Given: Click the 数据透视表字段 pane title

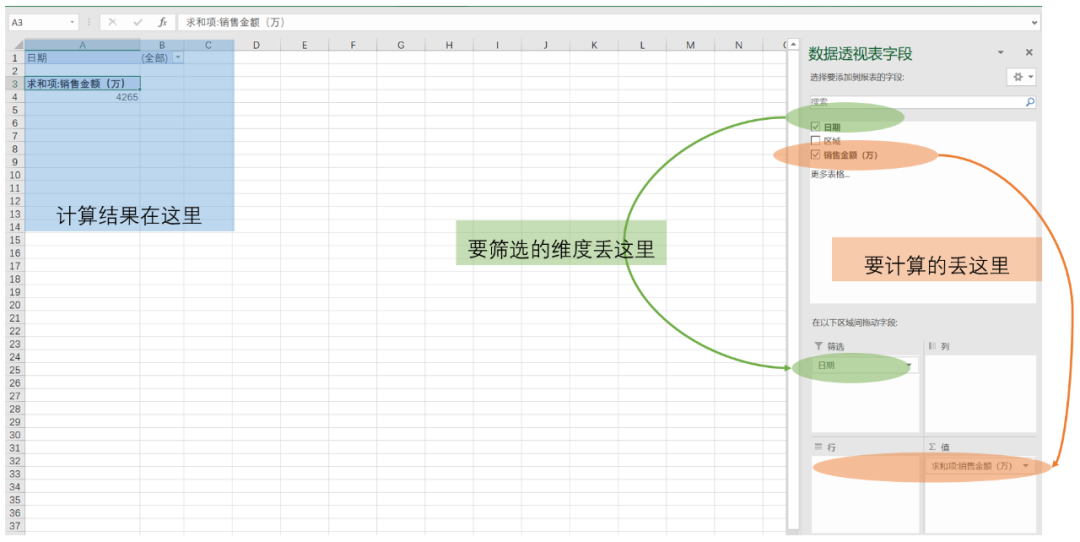Looking at the screenshot, I should pyautogui.click(x=860, y=53).
